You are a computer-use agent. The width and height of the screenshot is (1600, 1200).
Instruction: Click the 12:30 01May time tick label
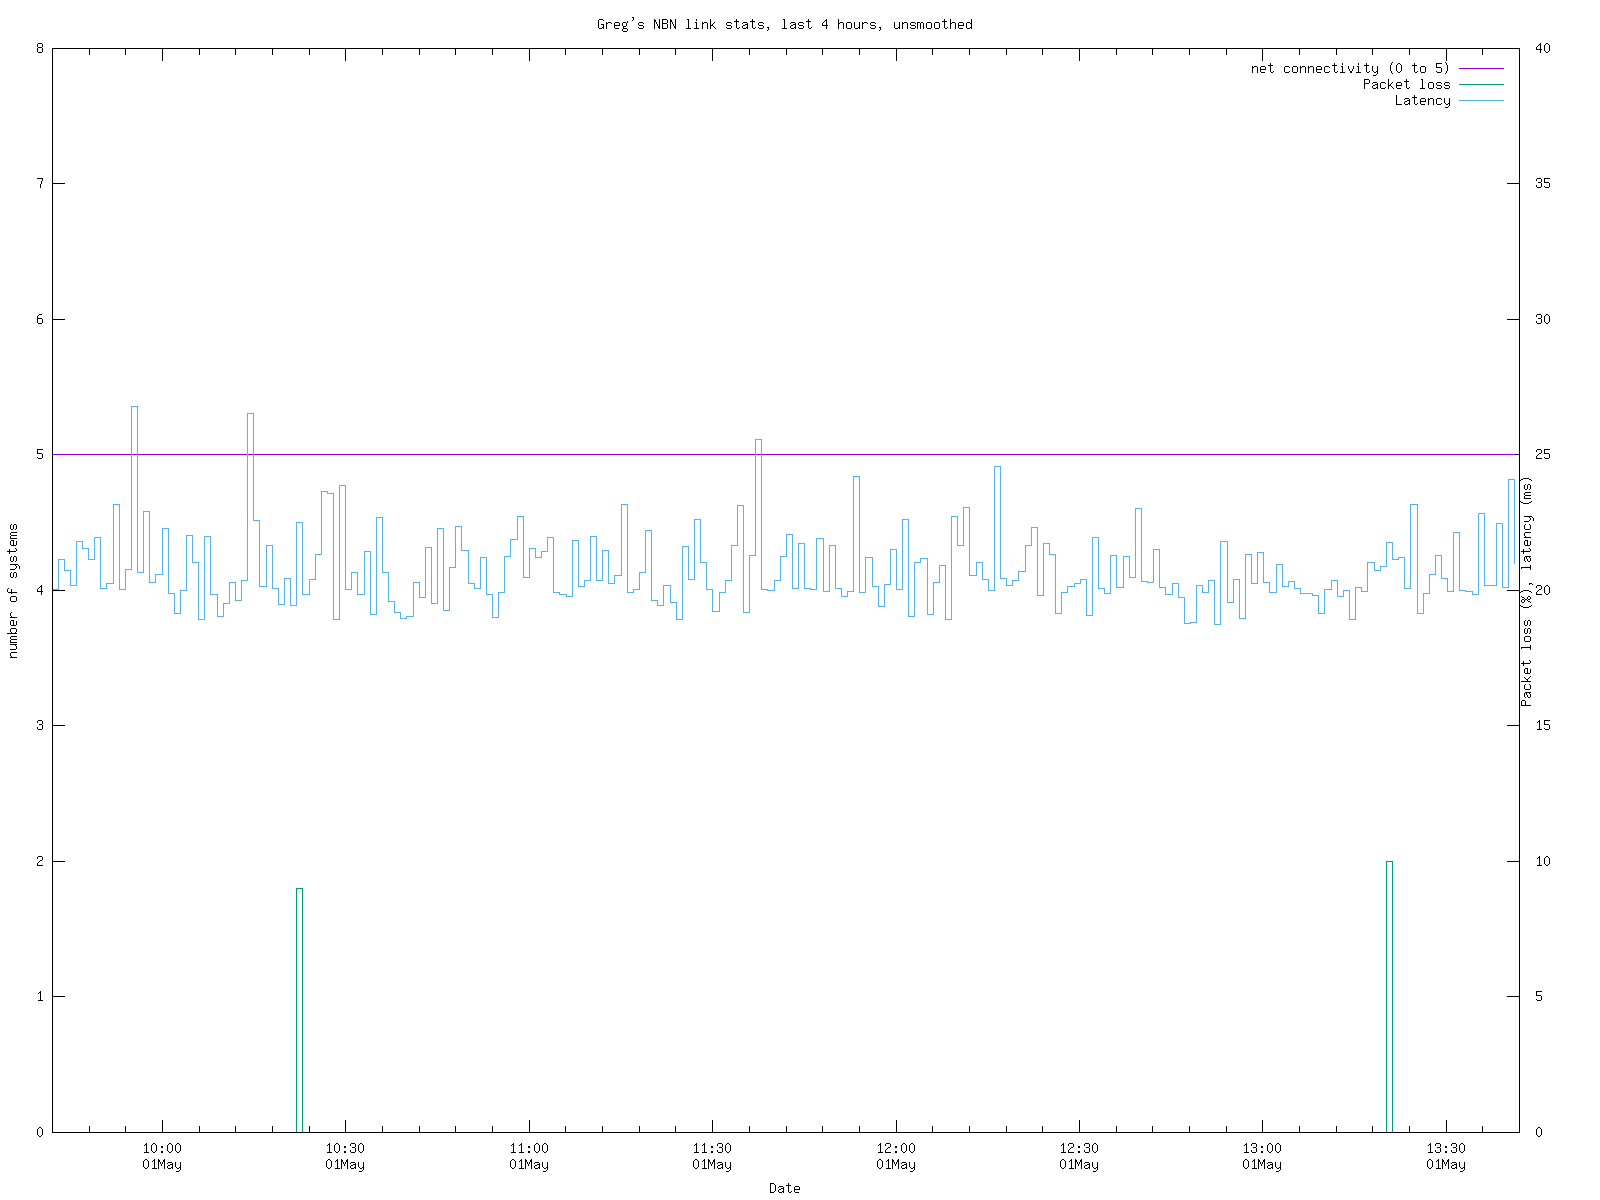[x=1079, y=1156]
